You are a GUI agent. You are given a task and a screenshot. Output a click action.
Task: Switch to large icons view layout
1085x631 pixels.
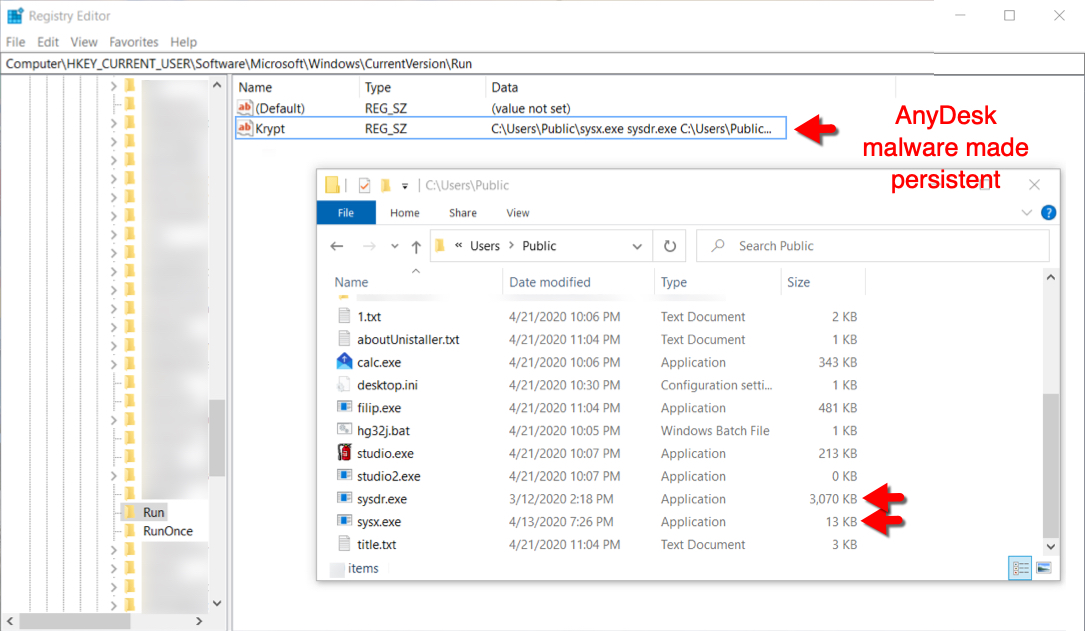1044,568
